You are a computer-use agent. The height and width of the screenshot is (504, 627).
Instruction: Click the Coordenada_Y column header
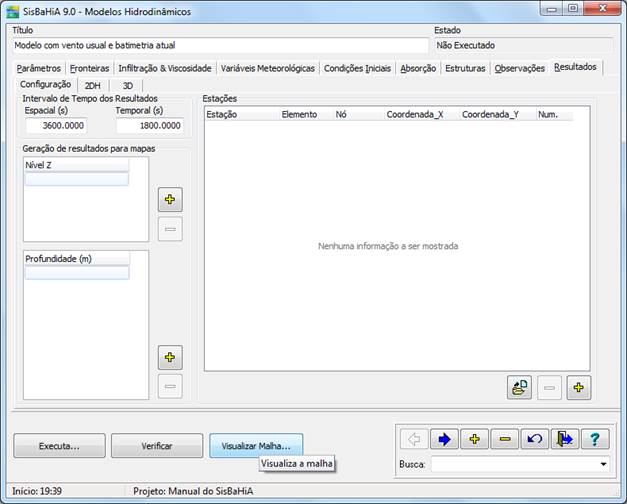point(497,114)
